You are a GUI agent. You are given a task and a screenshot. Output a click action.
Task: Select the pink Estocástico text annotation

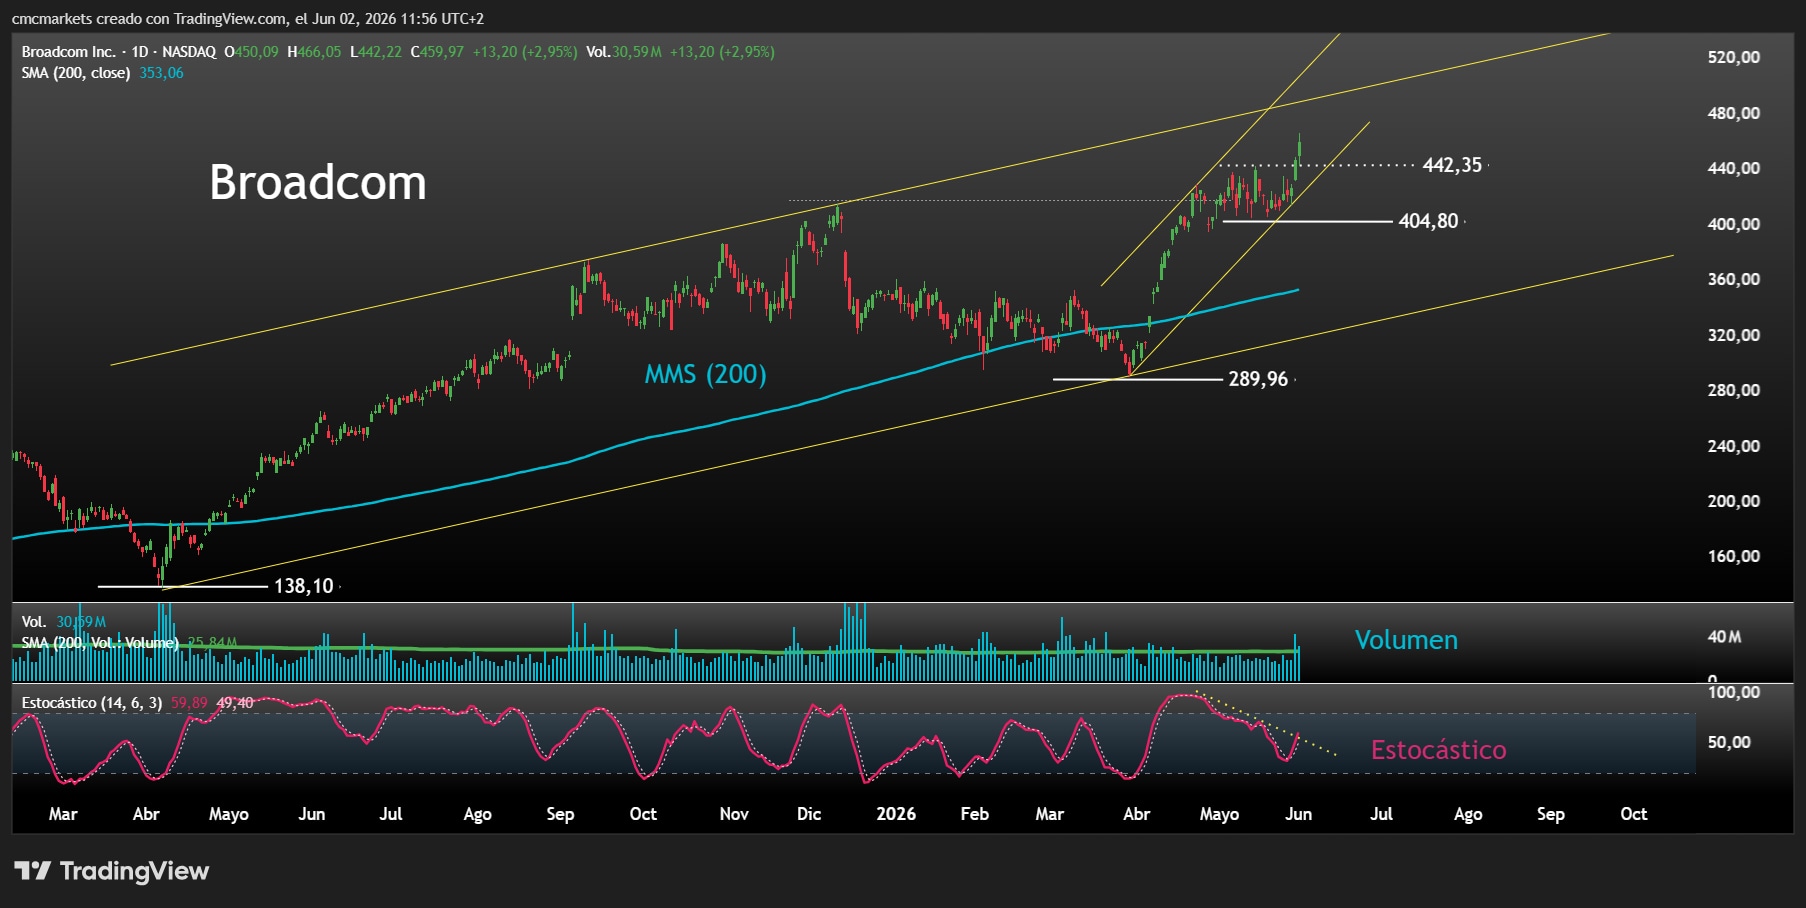pos(1438,750)
